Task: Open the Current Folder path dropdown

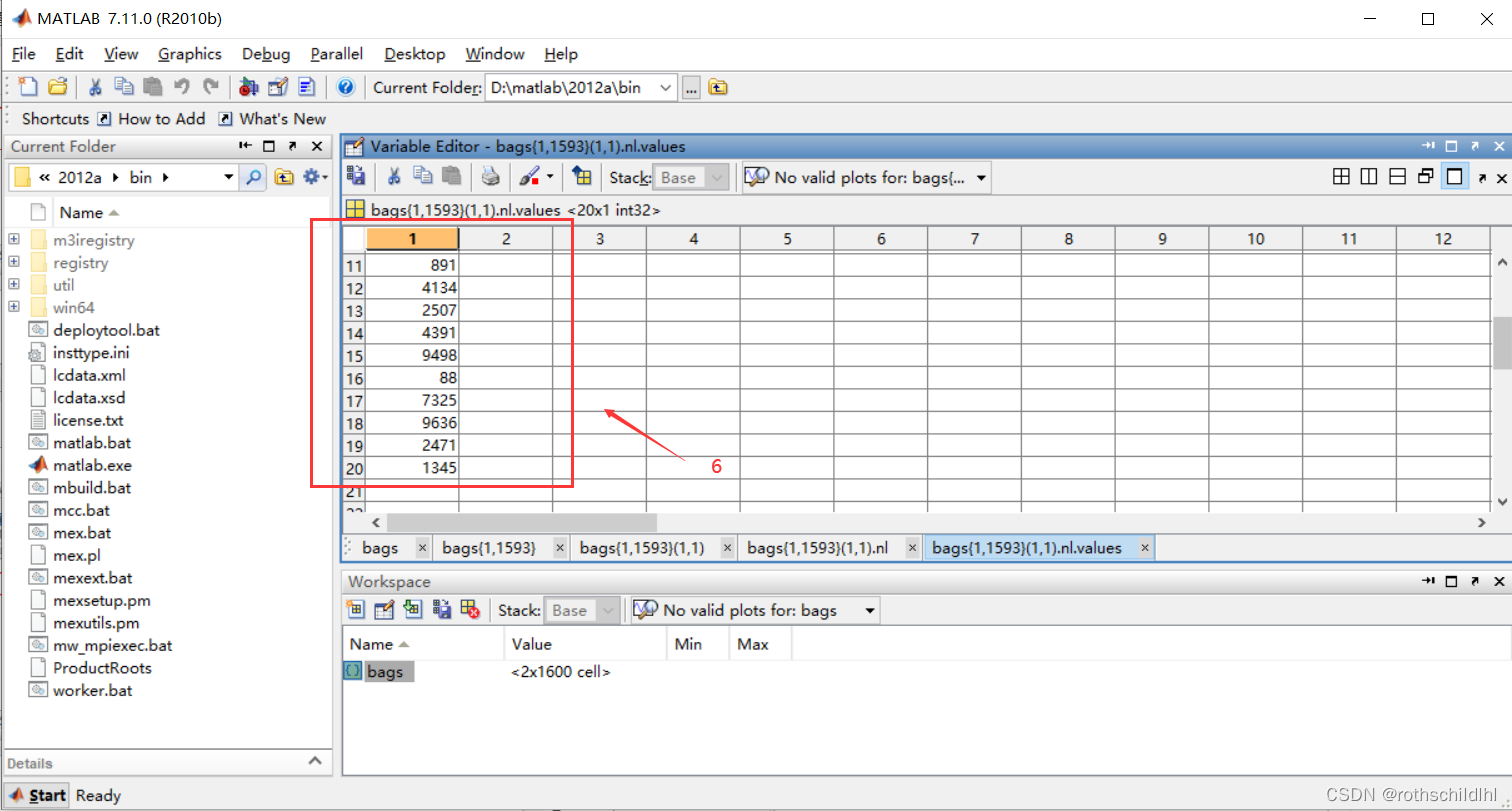Action: (666, 88)
